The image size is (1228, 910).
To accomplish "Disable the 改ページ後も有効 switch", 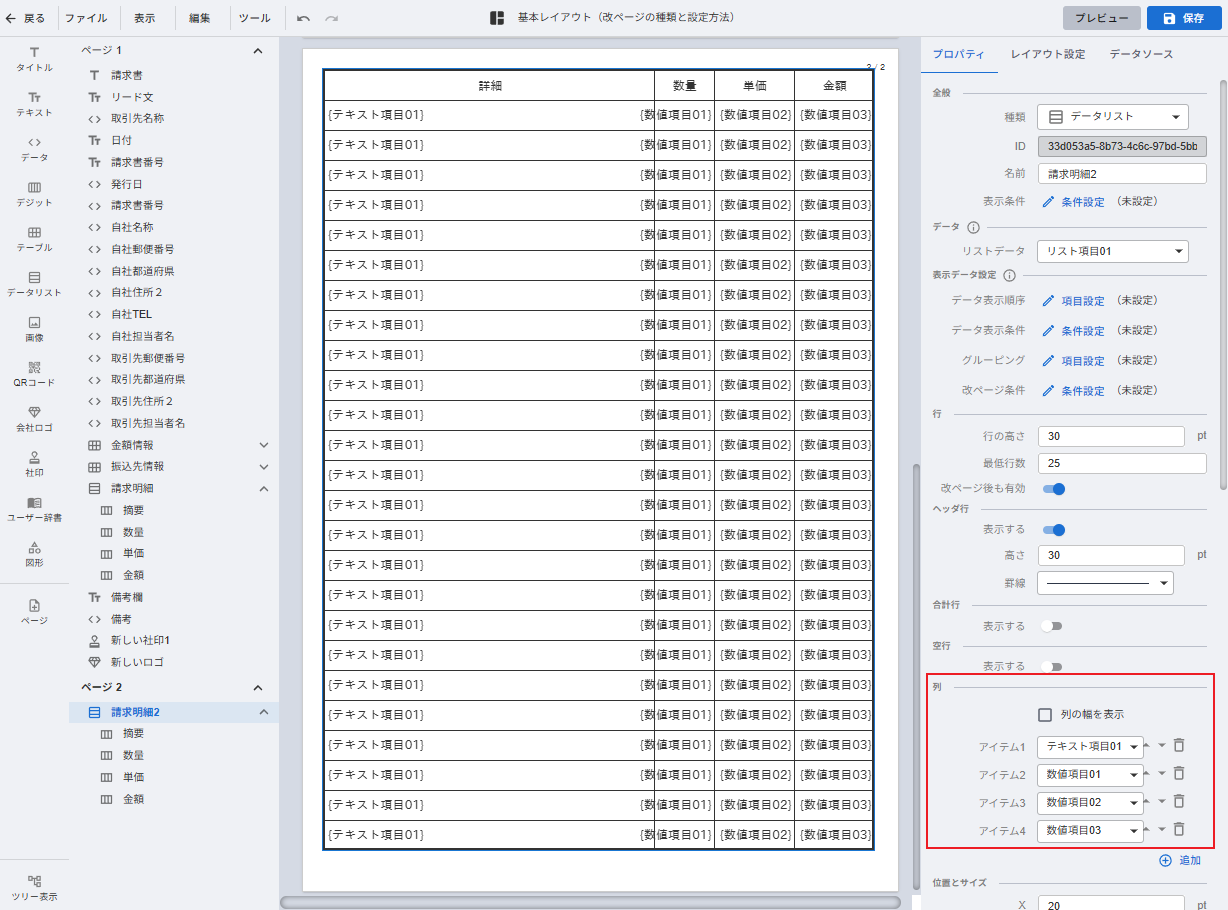I will [x=1053, y=489].
